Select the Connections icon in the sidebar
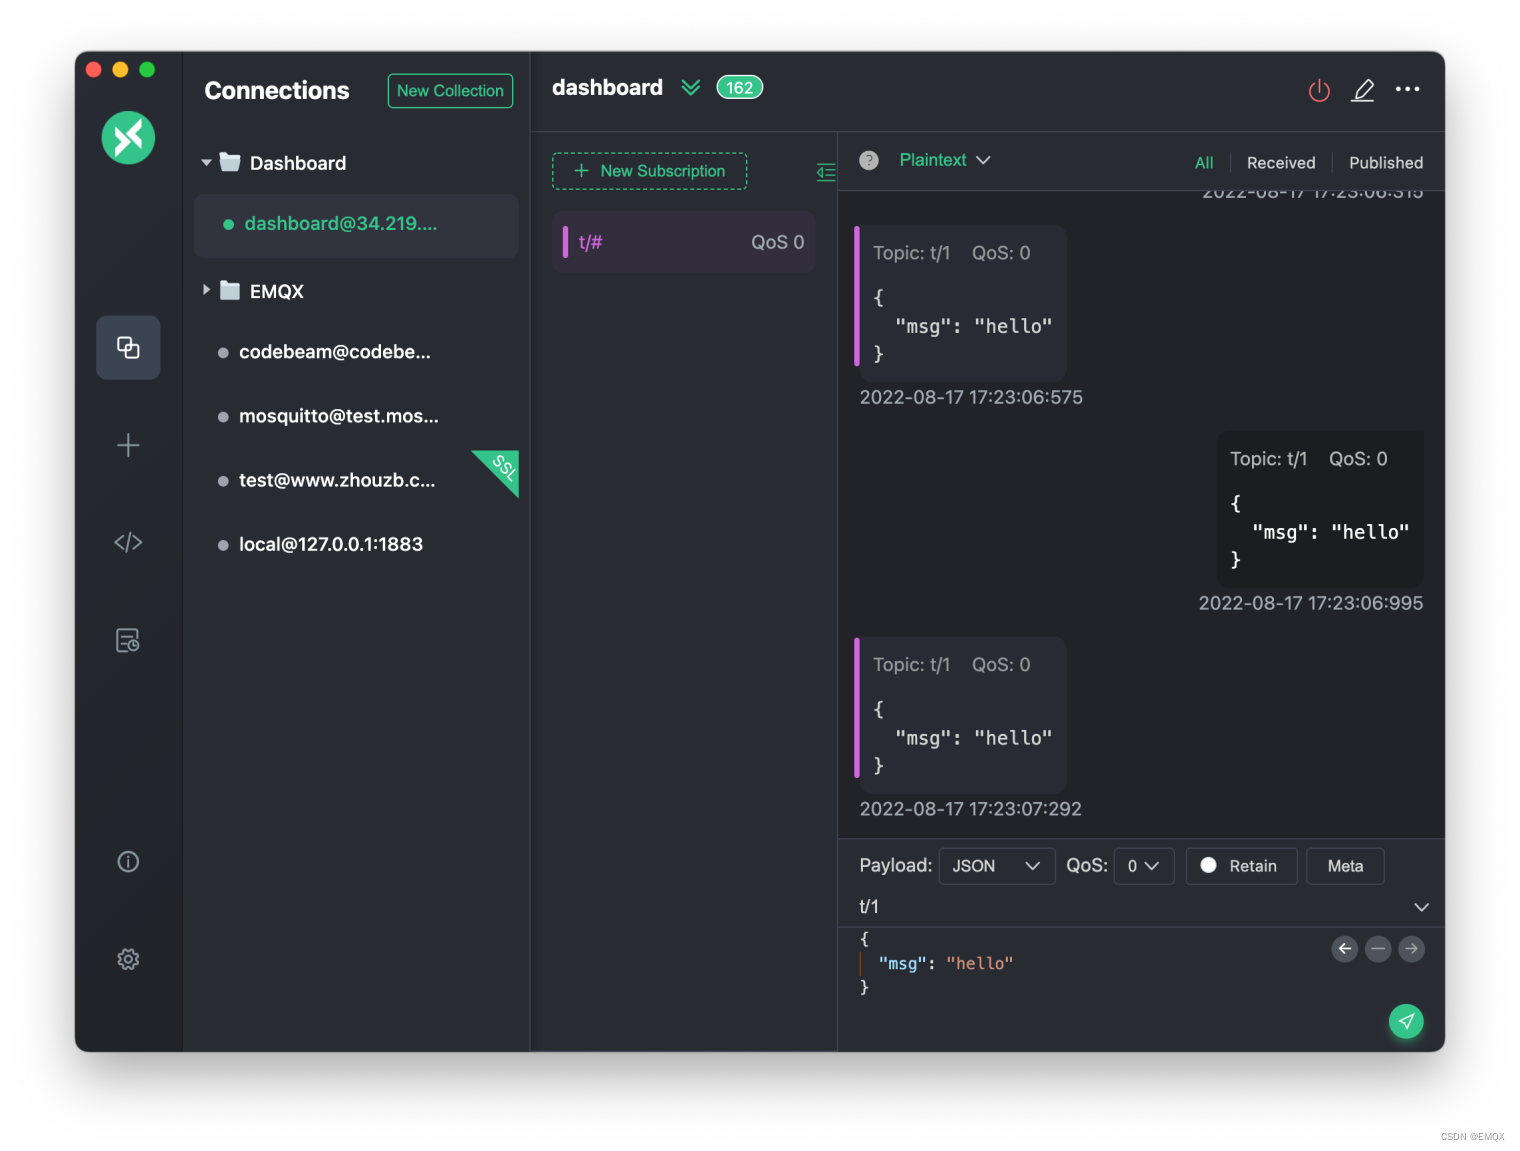 coord(128,347)
